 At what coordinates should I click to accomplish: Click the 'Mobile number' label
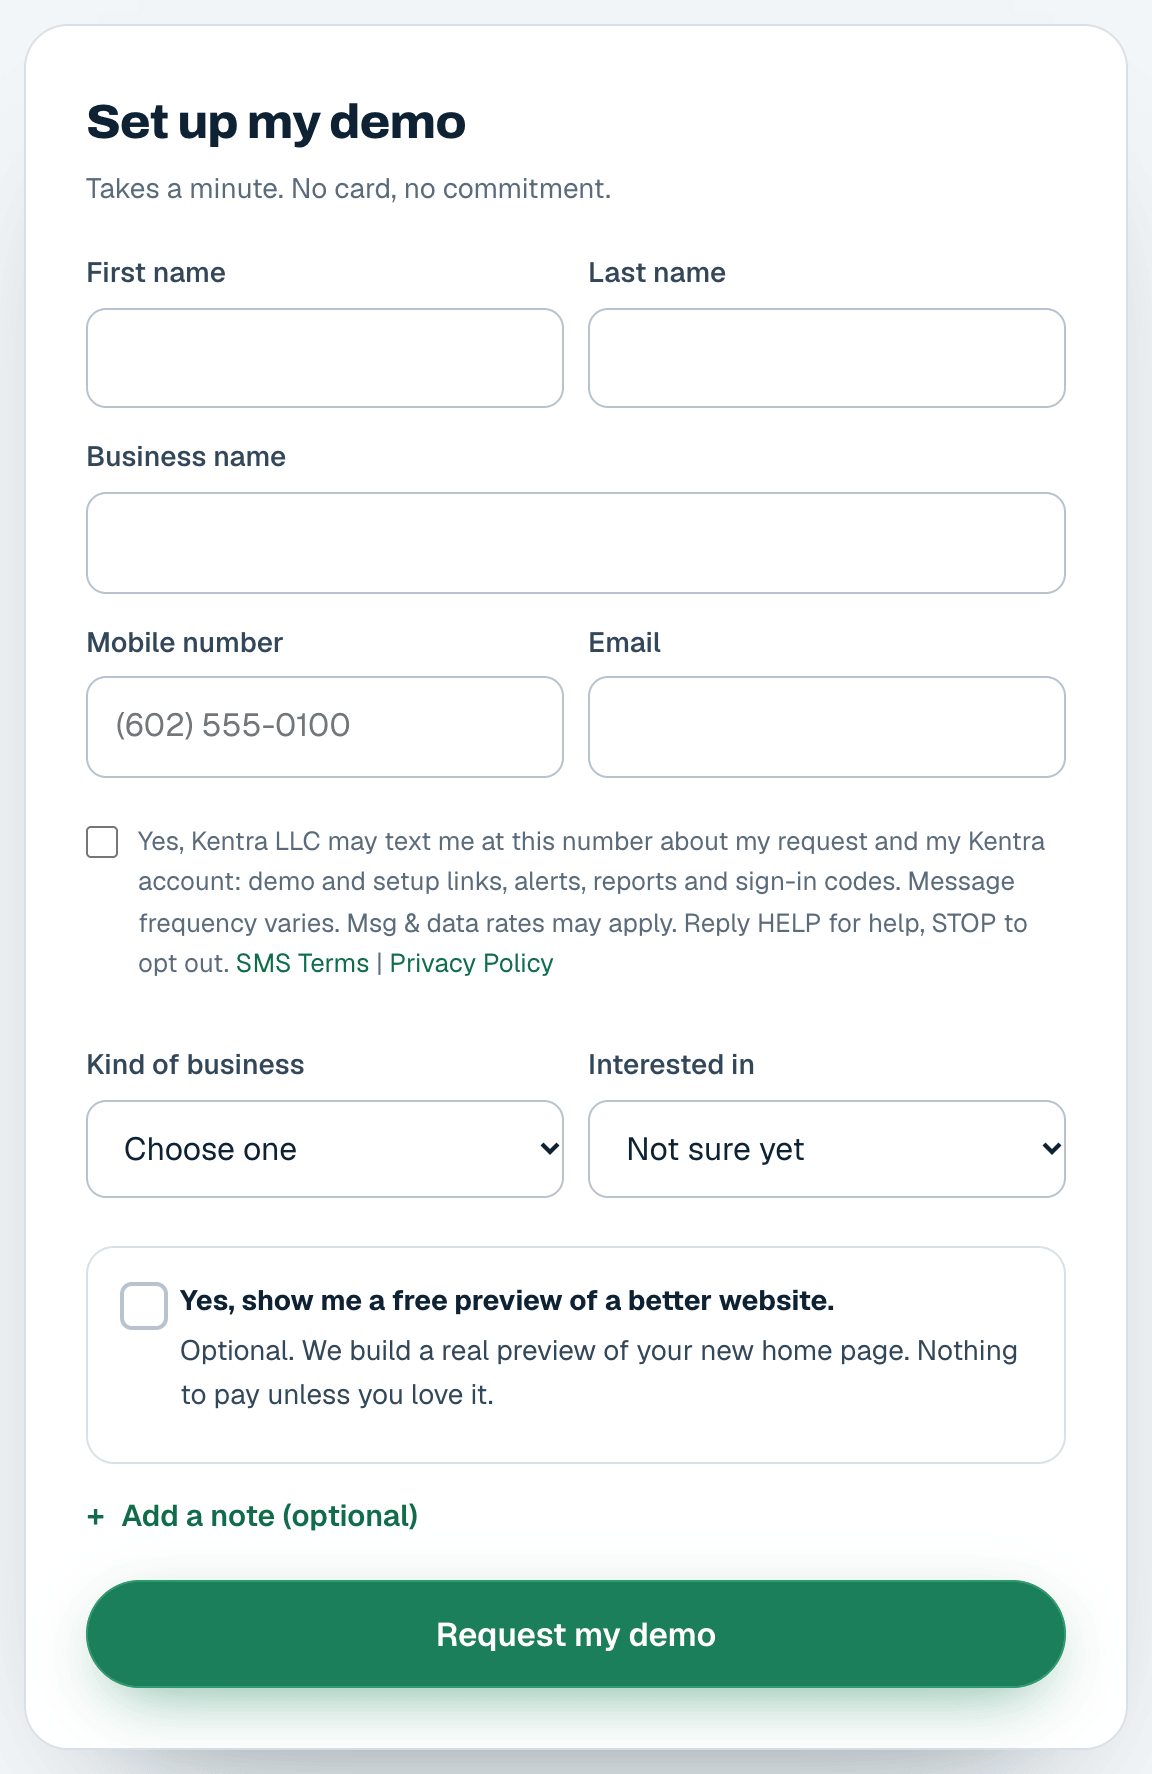185,643
